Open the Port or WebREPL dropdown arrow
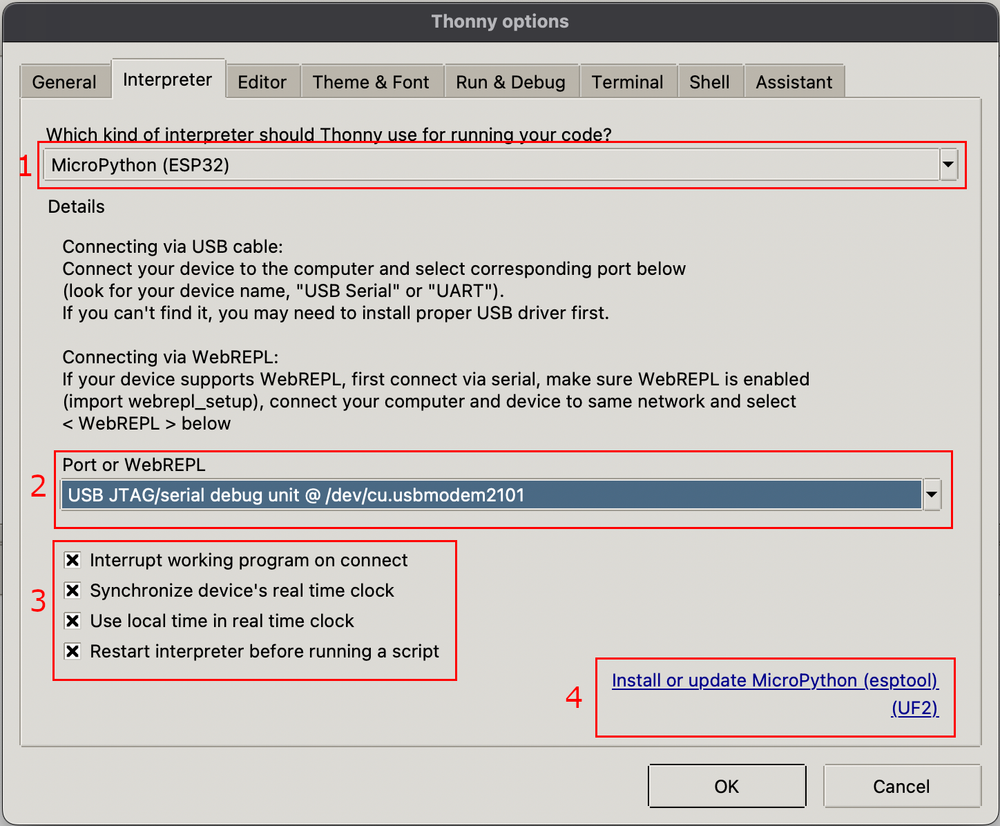 pyautogui.click(x=931, y=494)
